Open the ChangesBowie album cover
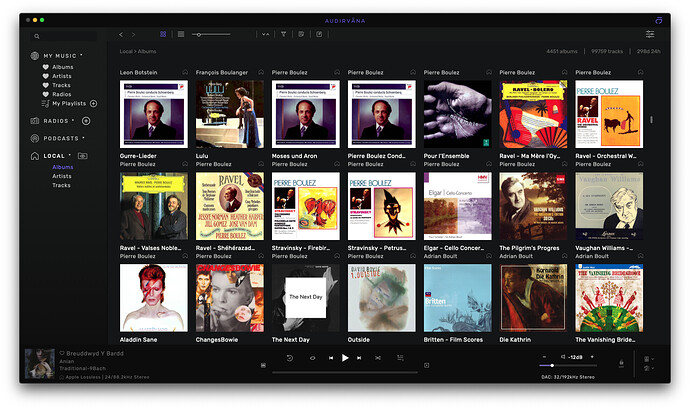Screen dimensions: 690x409 (x=230, y=298)
